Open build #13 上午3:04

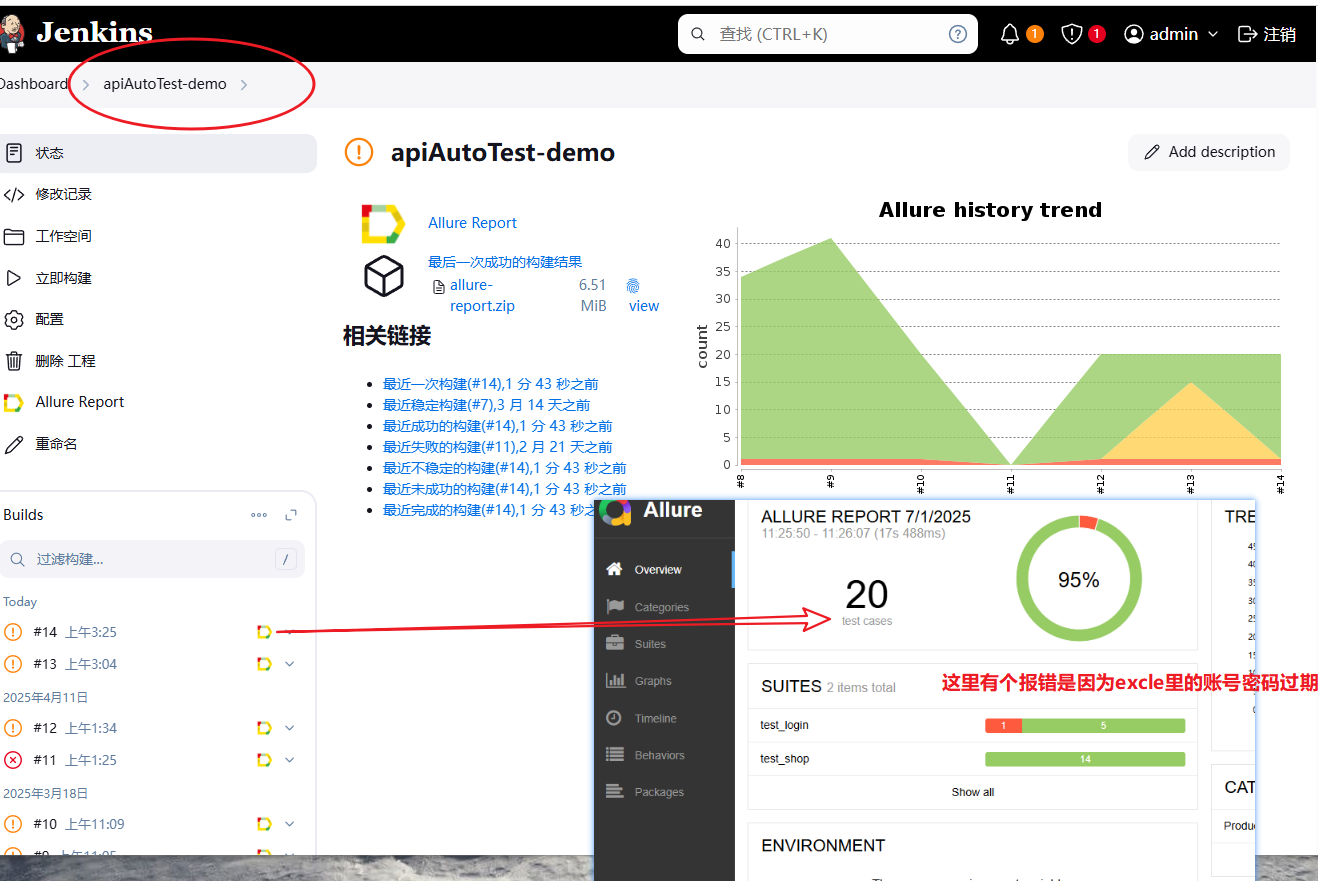tap(75, 664)
